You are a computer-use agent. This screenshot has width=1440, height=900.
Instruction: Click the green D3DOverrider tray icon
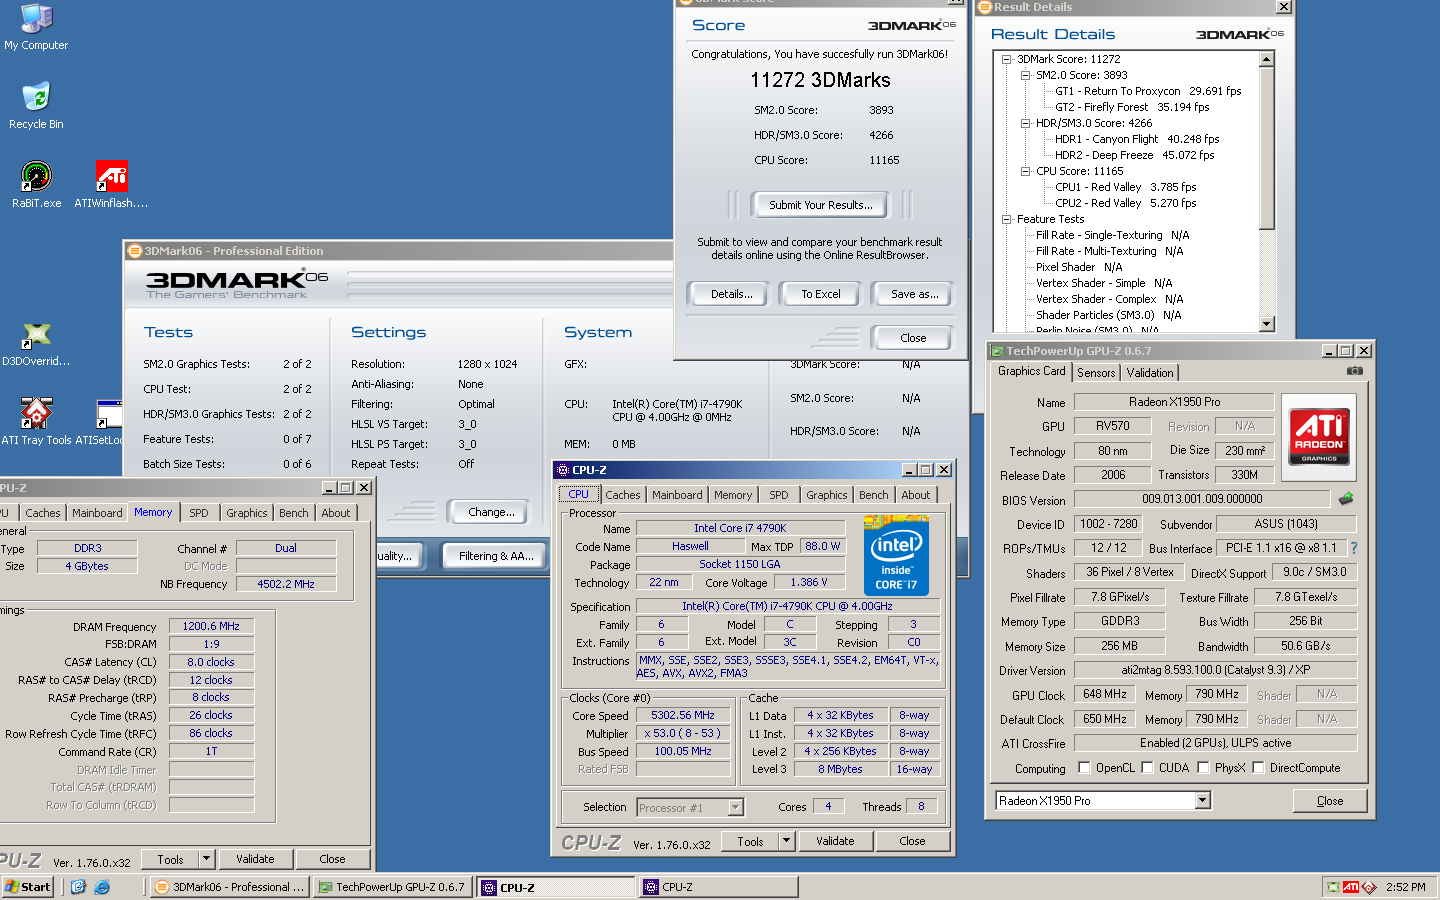click(x=1332, y=887)
